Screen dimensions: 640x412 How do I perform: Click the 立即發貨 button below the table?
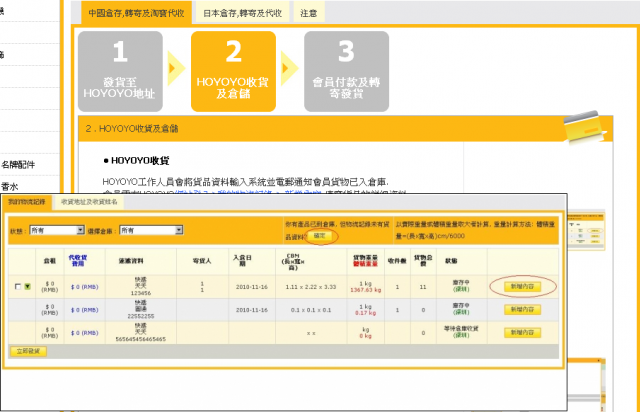pyautogui.click(x=28, y=351)
